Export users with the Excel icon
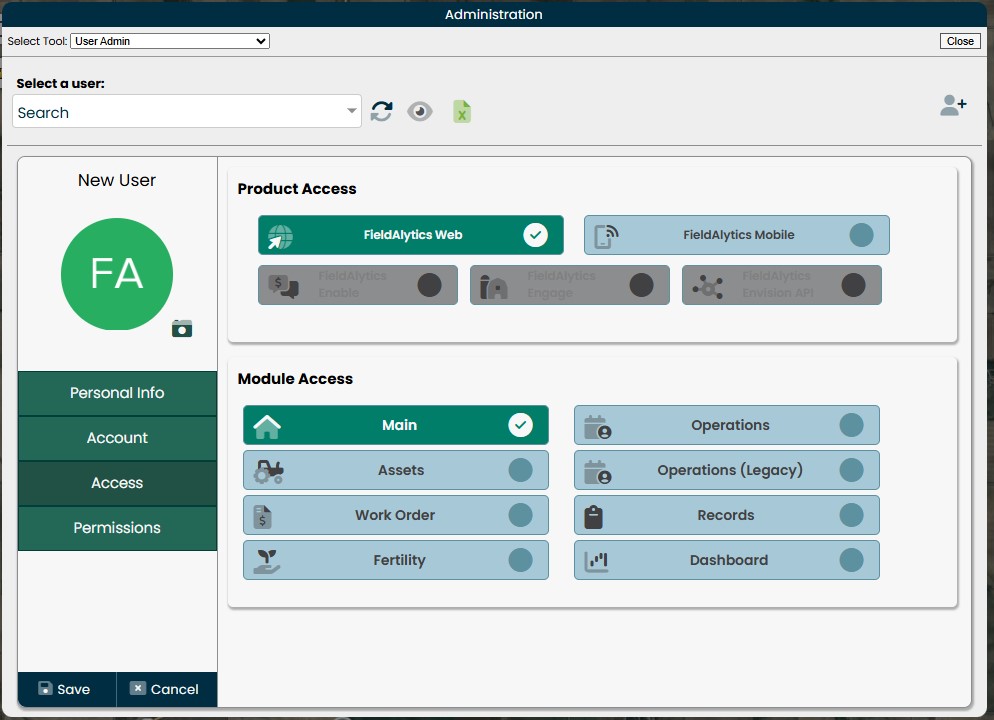Image resolution: width=994 pixels, height=720 pixels. pyautogui.click(x=462, y=112)
